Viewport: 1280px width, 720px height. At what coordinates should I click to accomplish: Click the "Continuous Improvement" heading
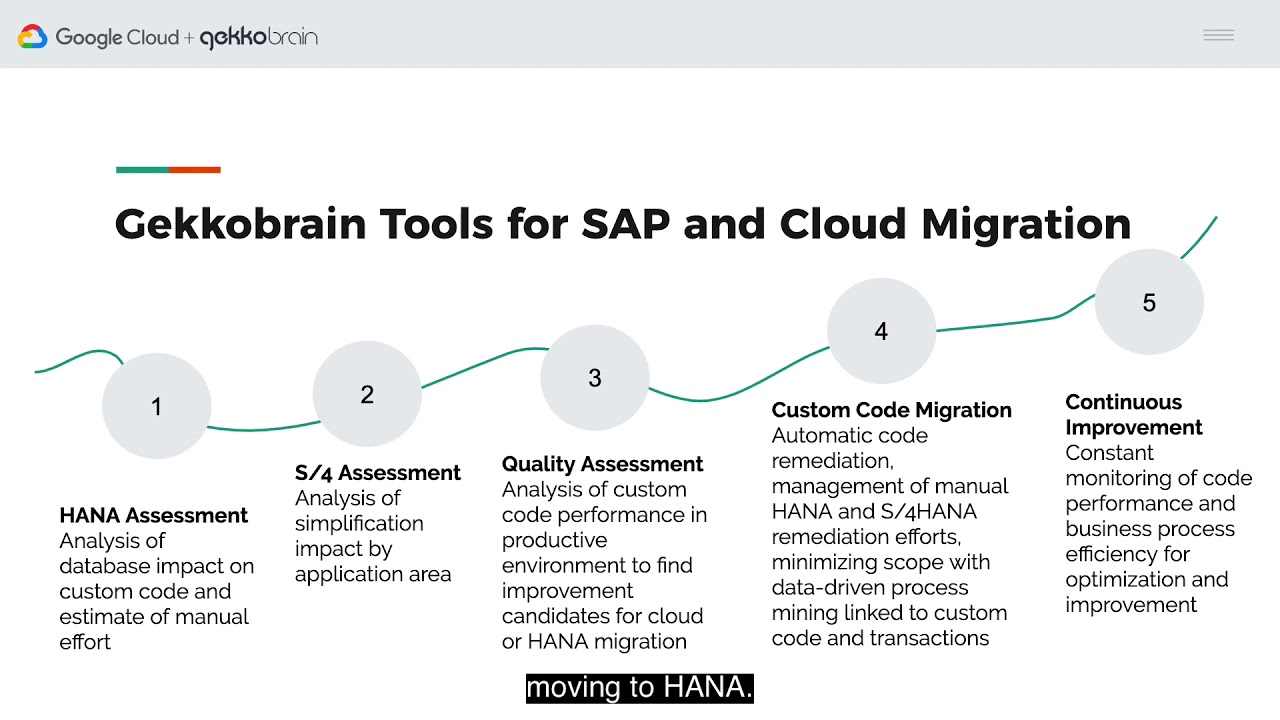pos(1134,414)
